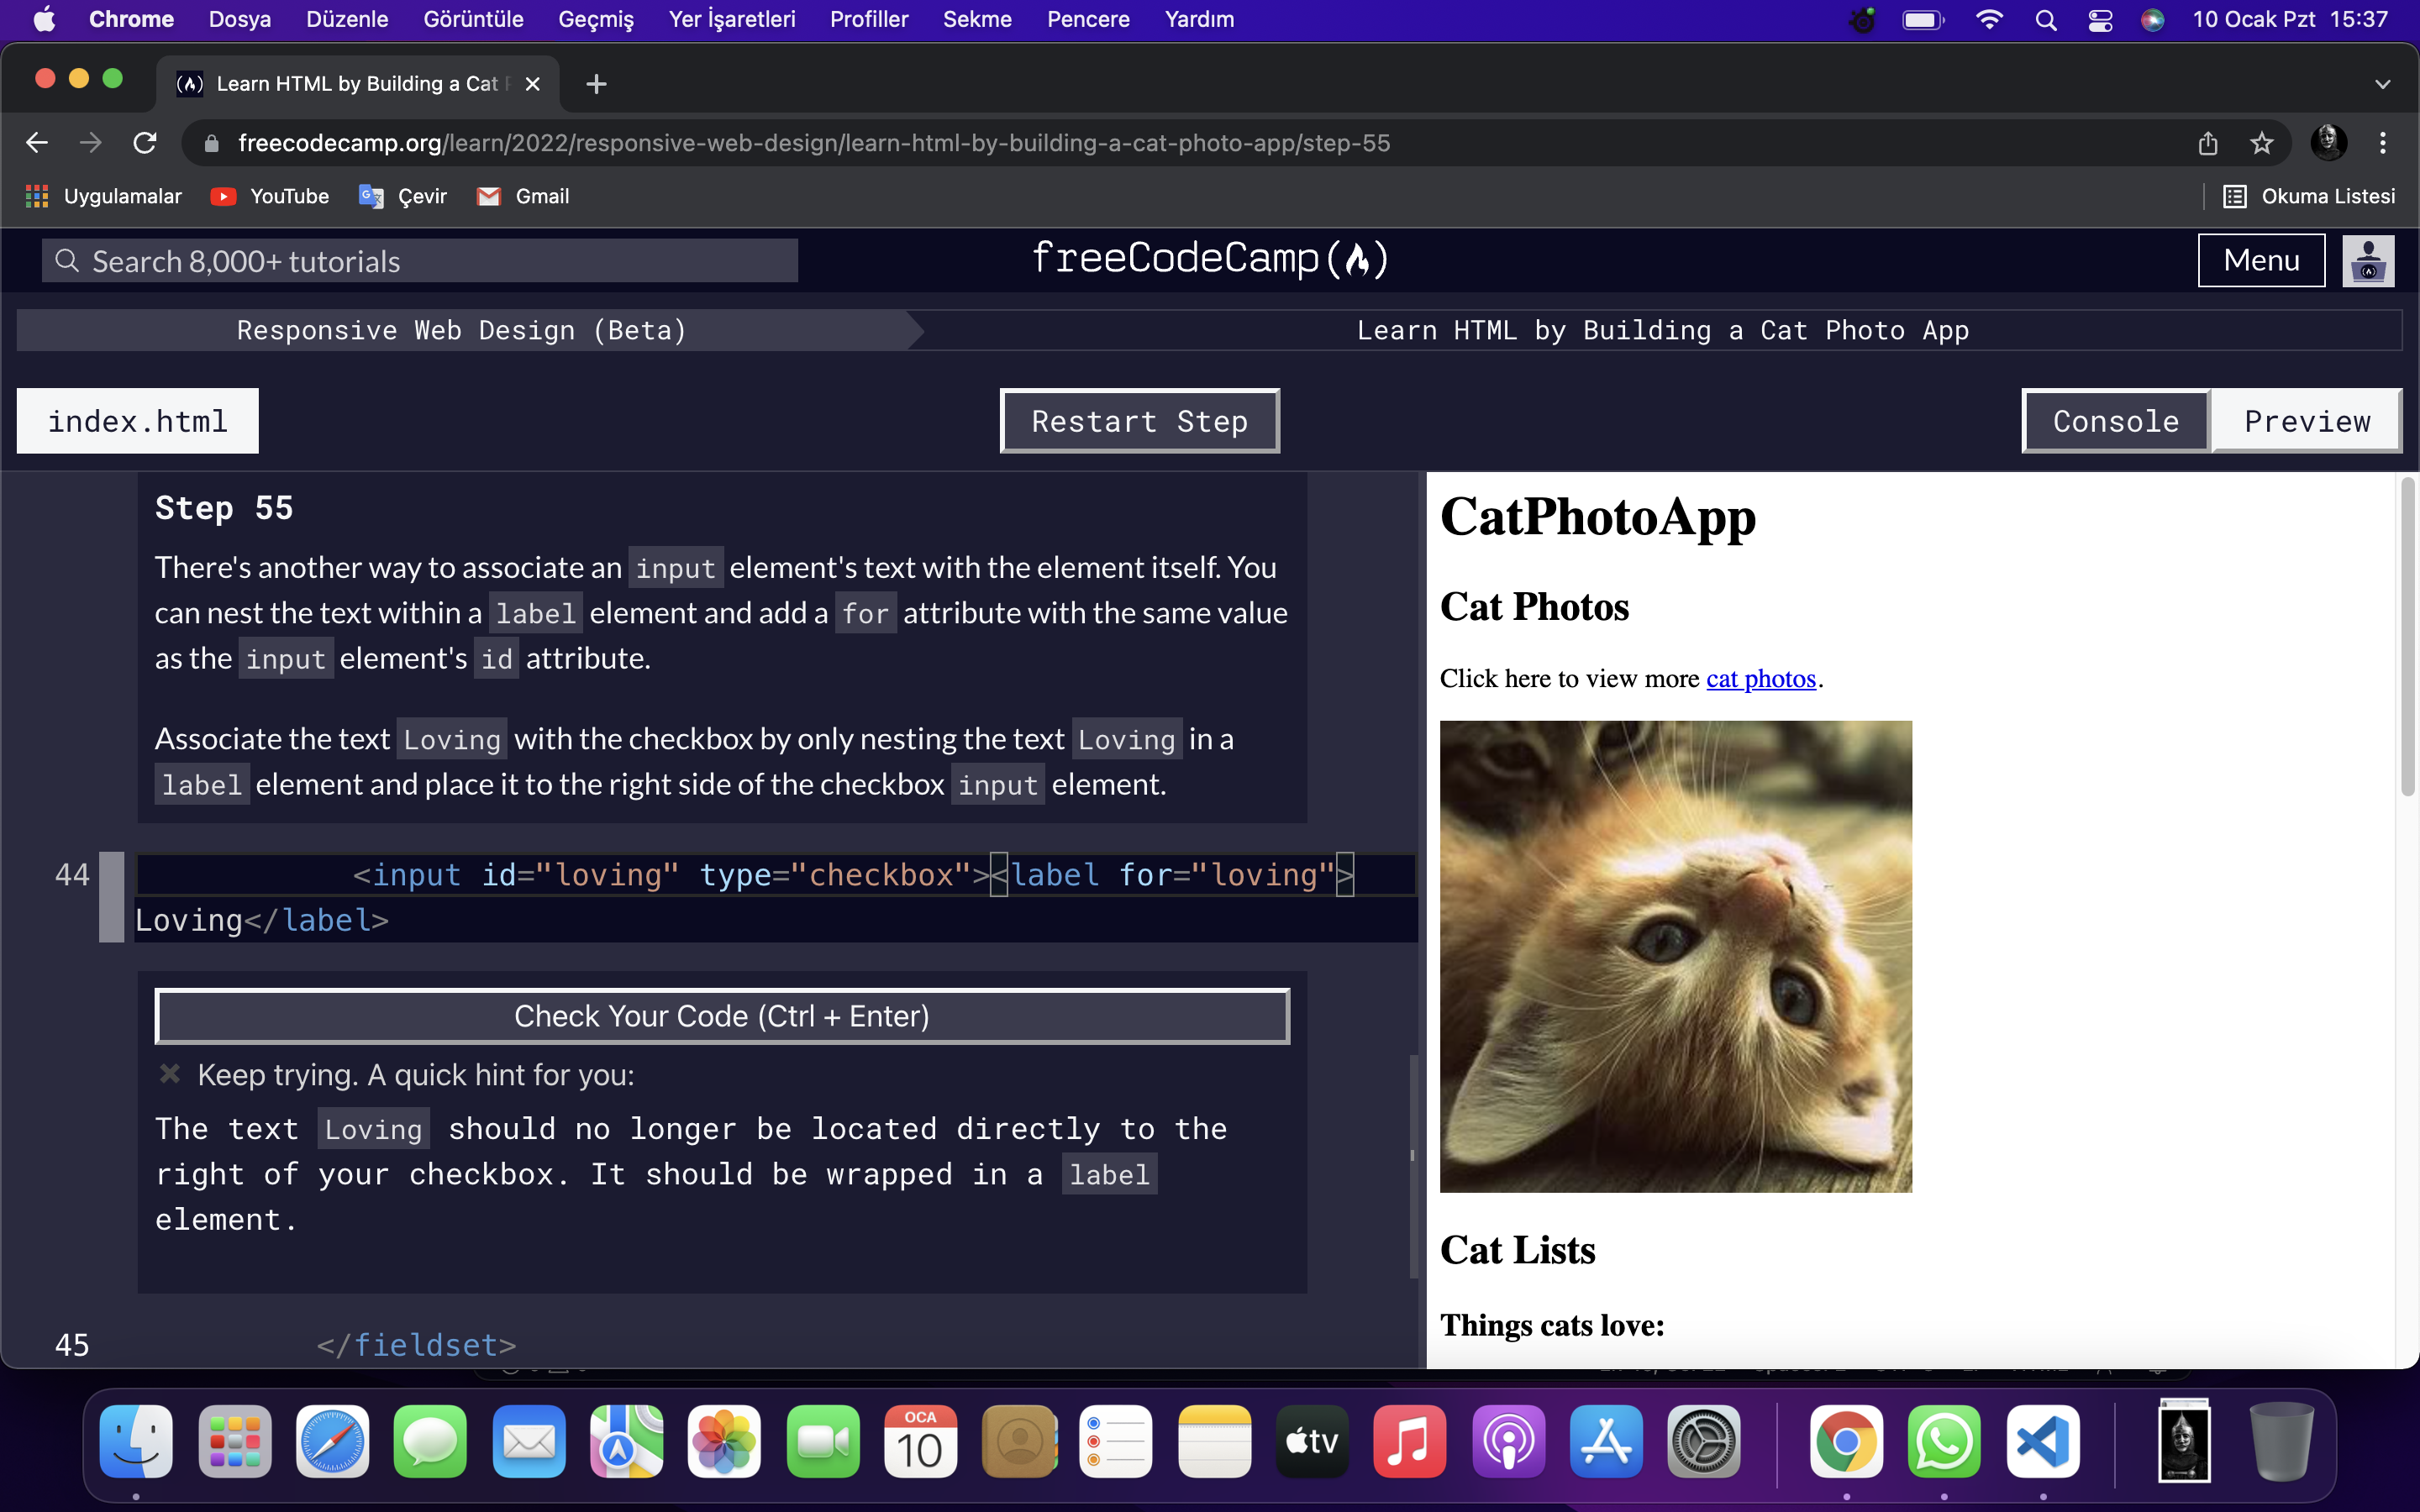Viewport: 2420px width, 1512px height.
Task: Open the tab search chevron
Action: (2383, 83)
